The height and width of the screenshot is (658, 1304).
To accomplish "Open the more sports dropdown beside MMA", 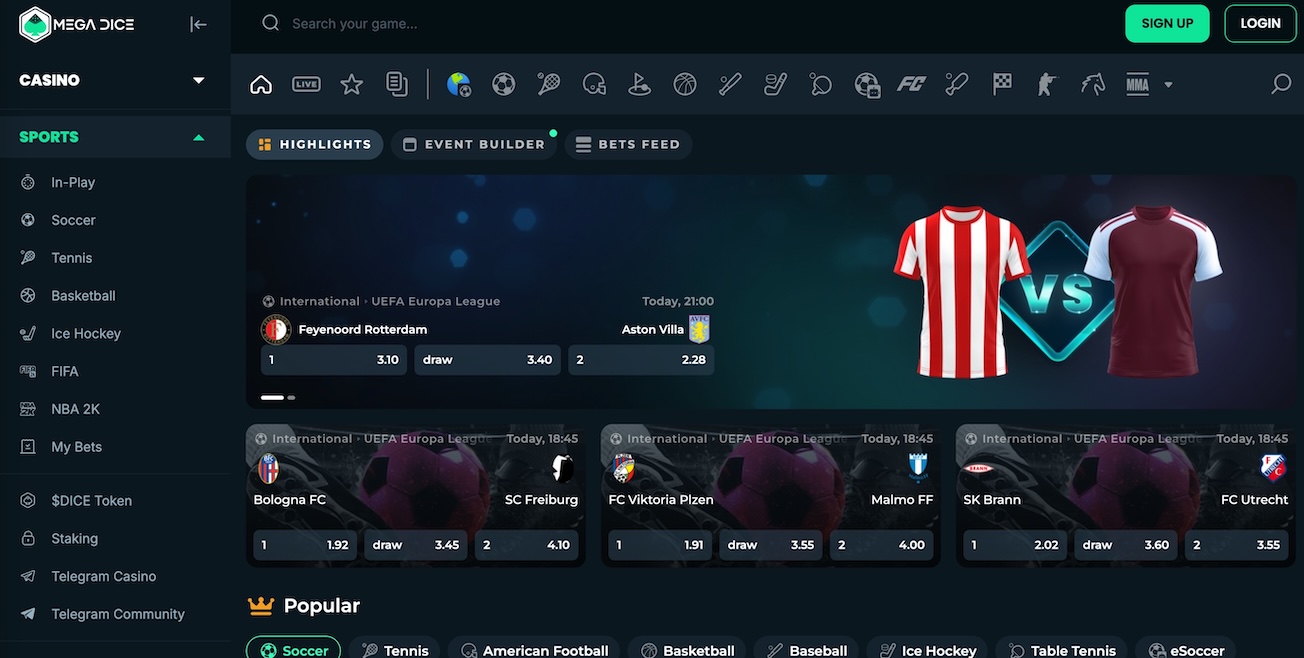I will [1168, 85].
